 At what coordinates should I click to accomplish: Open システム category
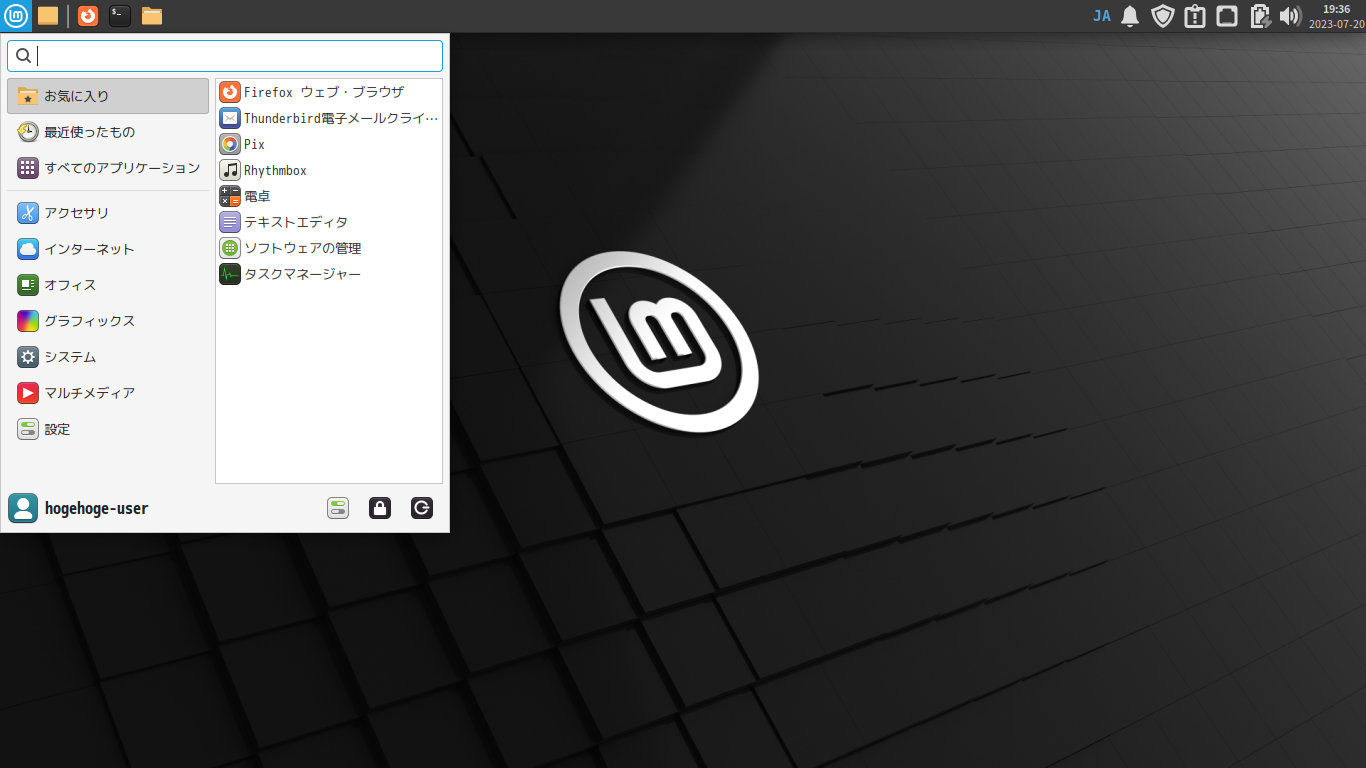[x=108, y=357]
